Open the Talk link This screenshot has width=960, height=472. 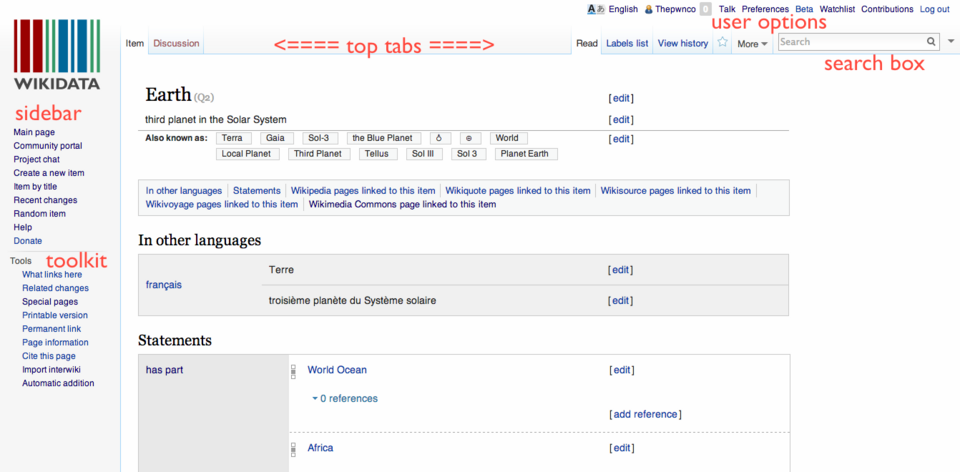pos(727,9)
